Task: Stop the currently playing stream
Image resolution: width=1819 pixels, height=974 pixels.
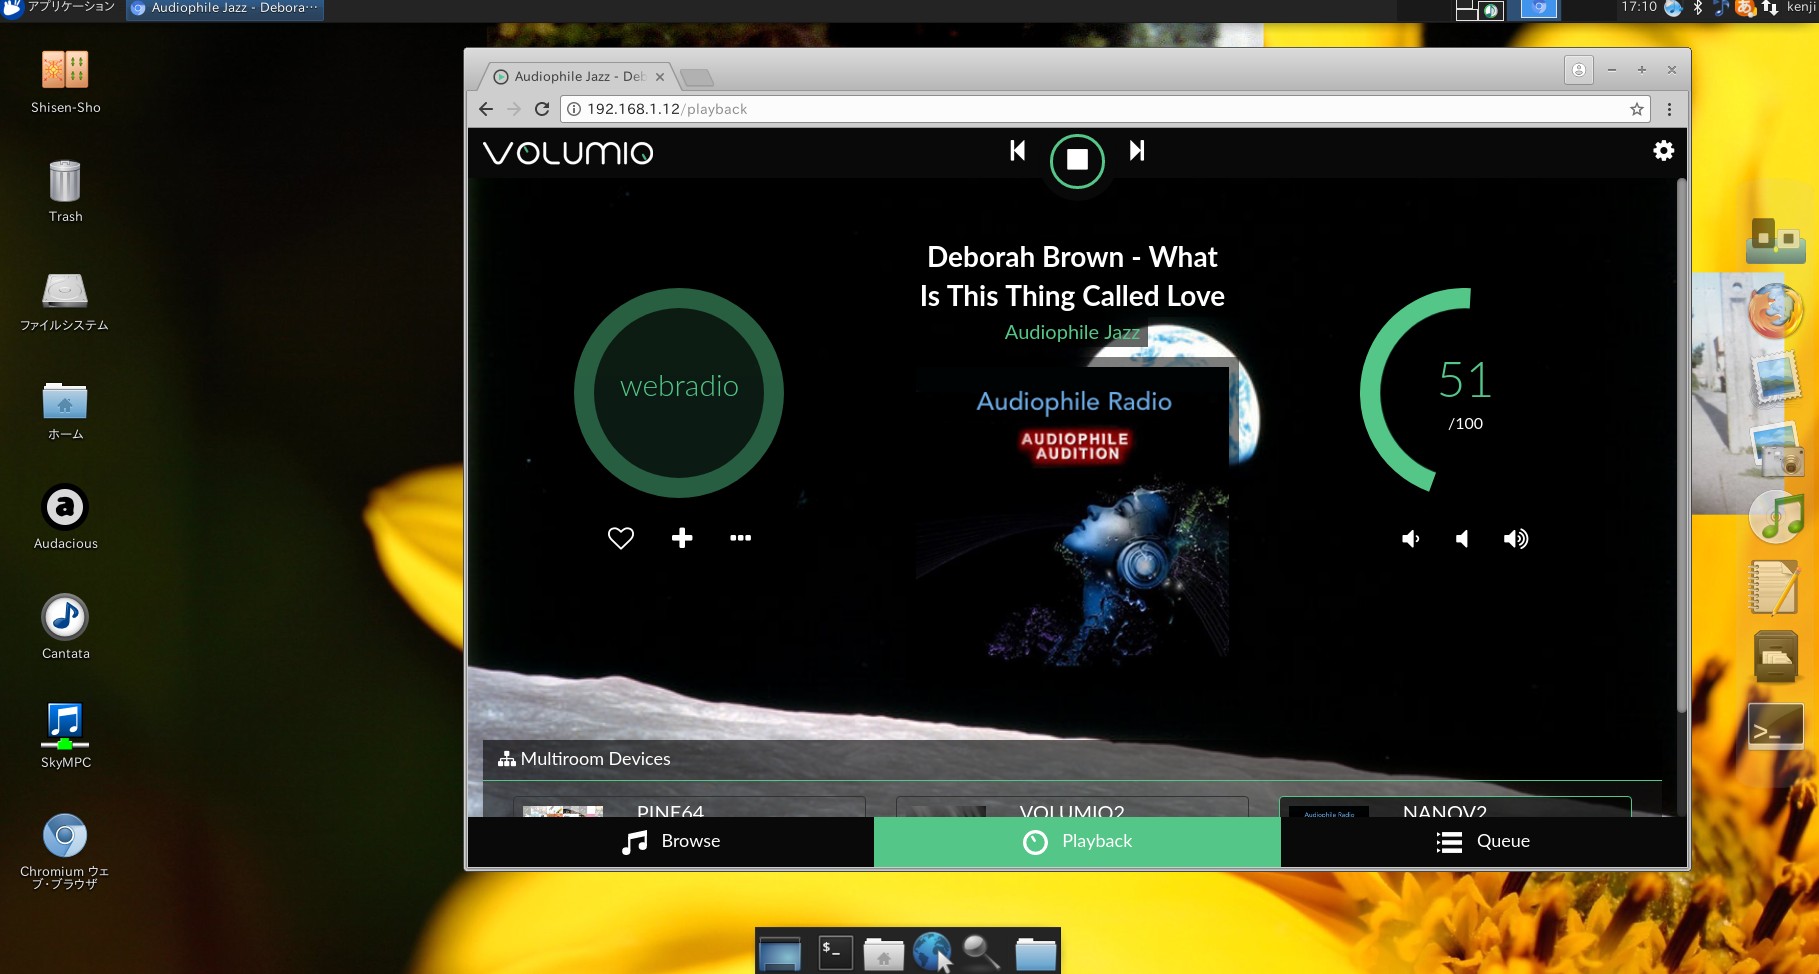Action: click(1076, 161)
